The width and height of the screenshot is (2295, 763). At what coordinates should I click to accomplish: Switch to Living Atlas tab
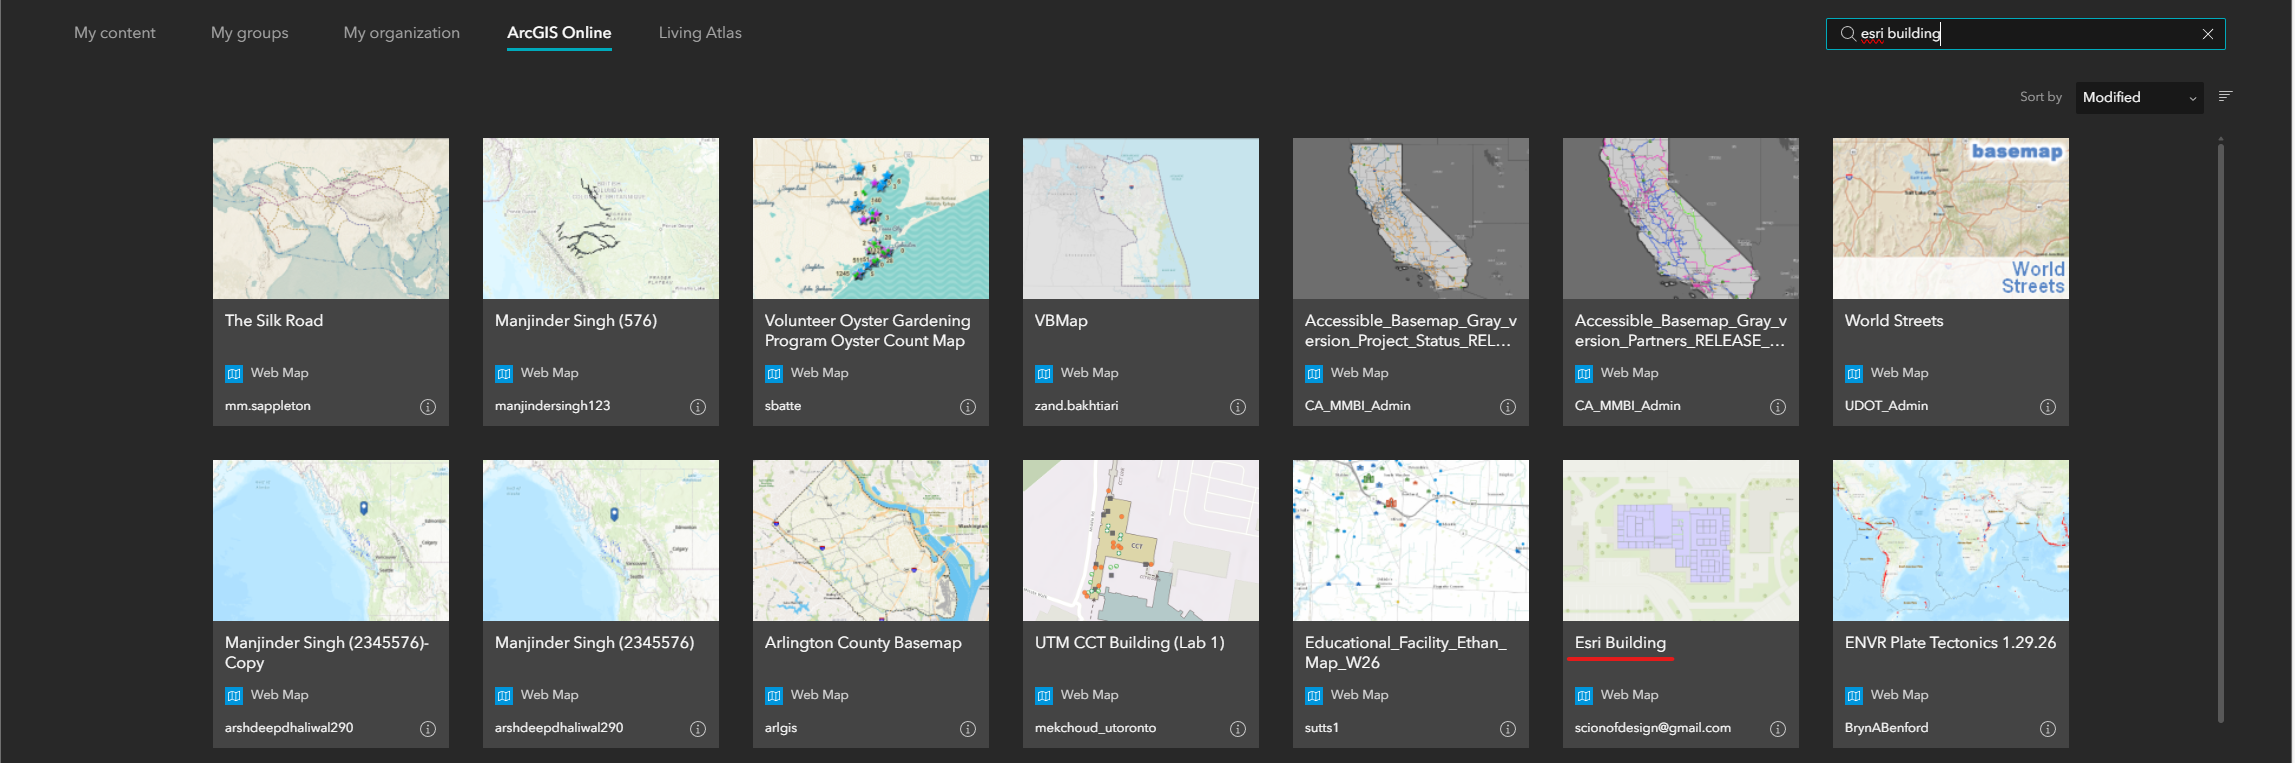(x=700, y=33)
